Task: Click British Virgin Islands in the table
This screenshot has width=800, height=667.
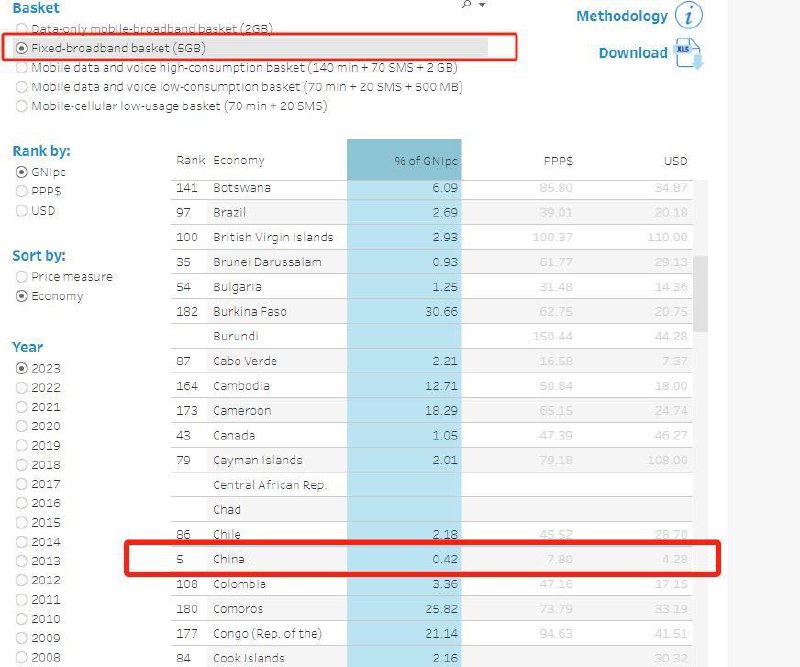Action: tap(273, 237)
